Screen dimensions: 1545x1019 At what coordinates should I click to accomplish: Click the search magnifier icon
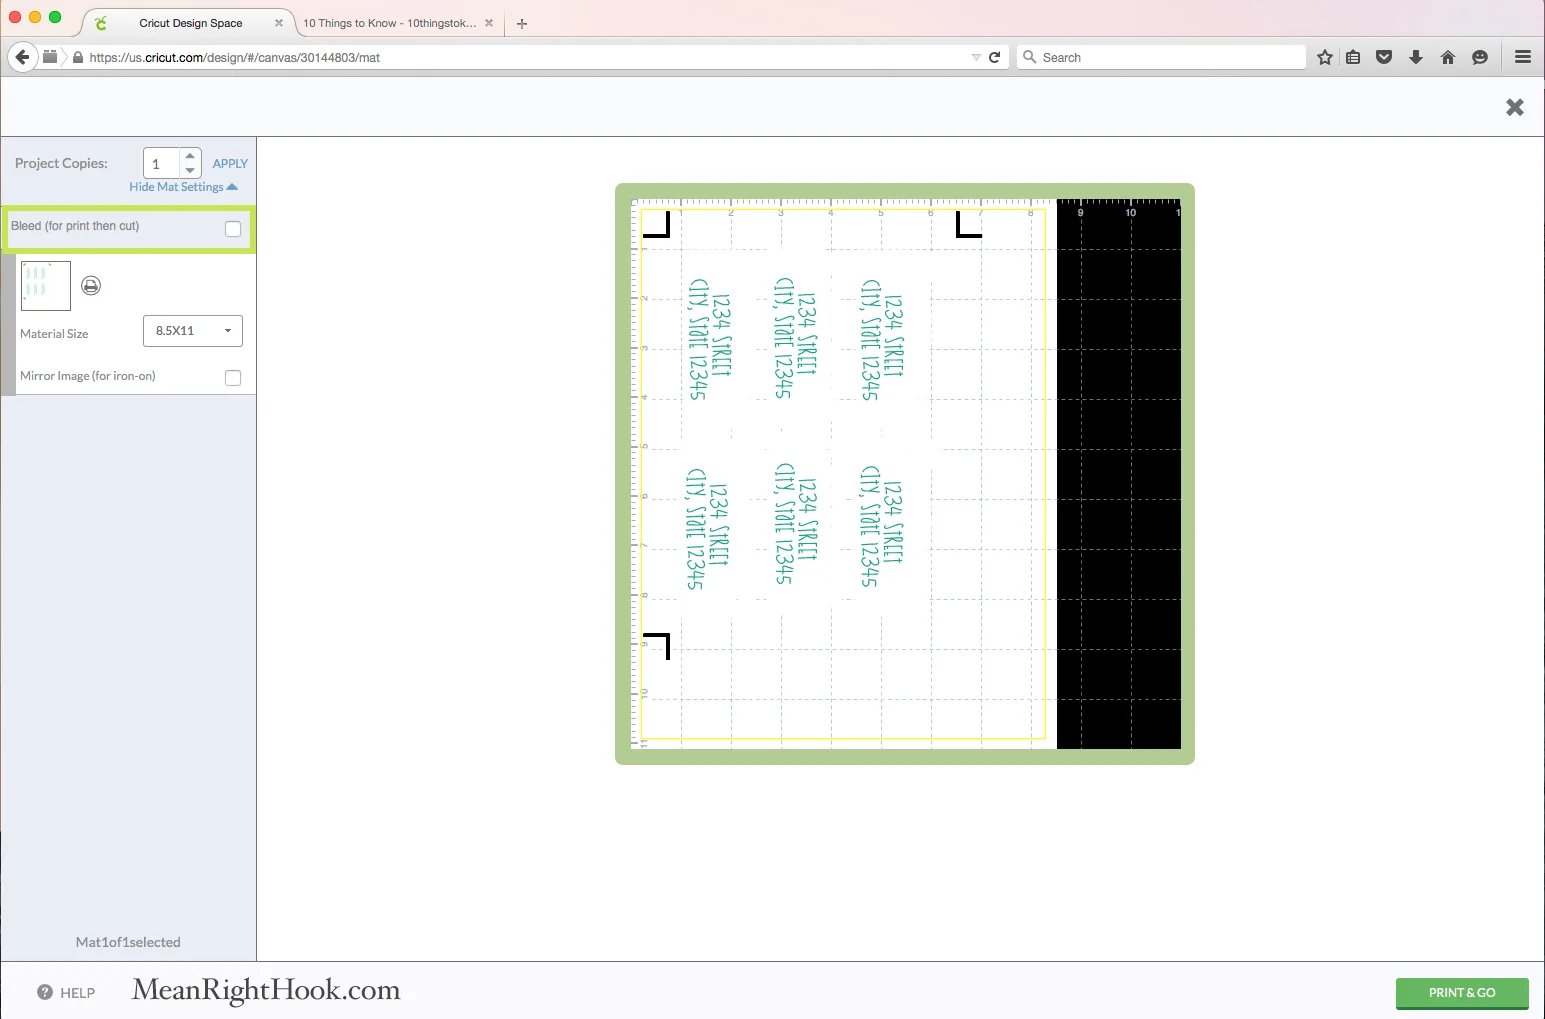click(x=1029, y=57)
